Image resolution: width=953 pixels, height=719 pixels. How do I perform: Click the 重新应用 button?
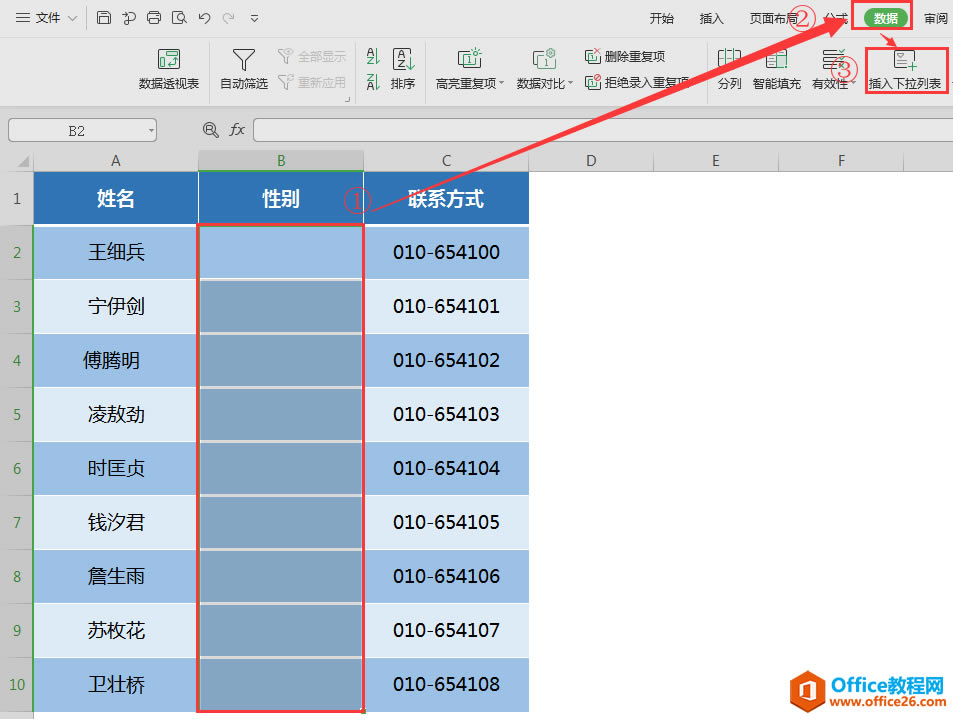click(312, 82)
